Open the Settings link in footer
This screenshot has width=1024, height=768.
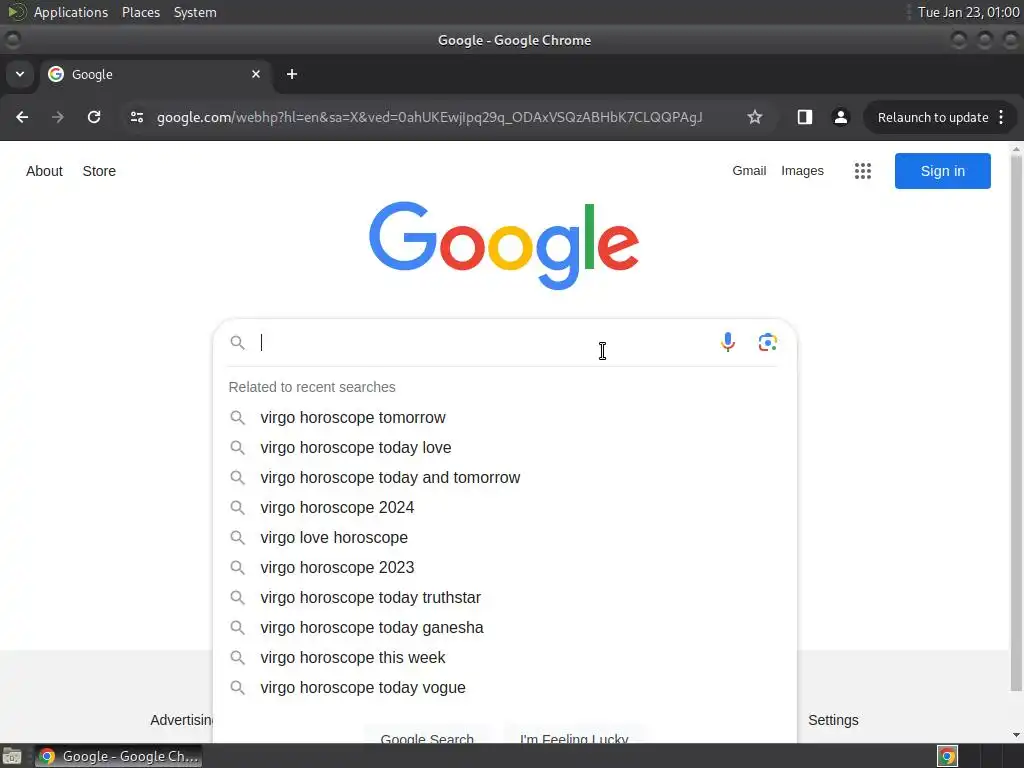[x=833, y=720]
